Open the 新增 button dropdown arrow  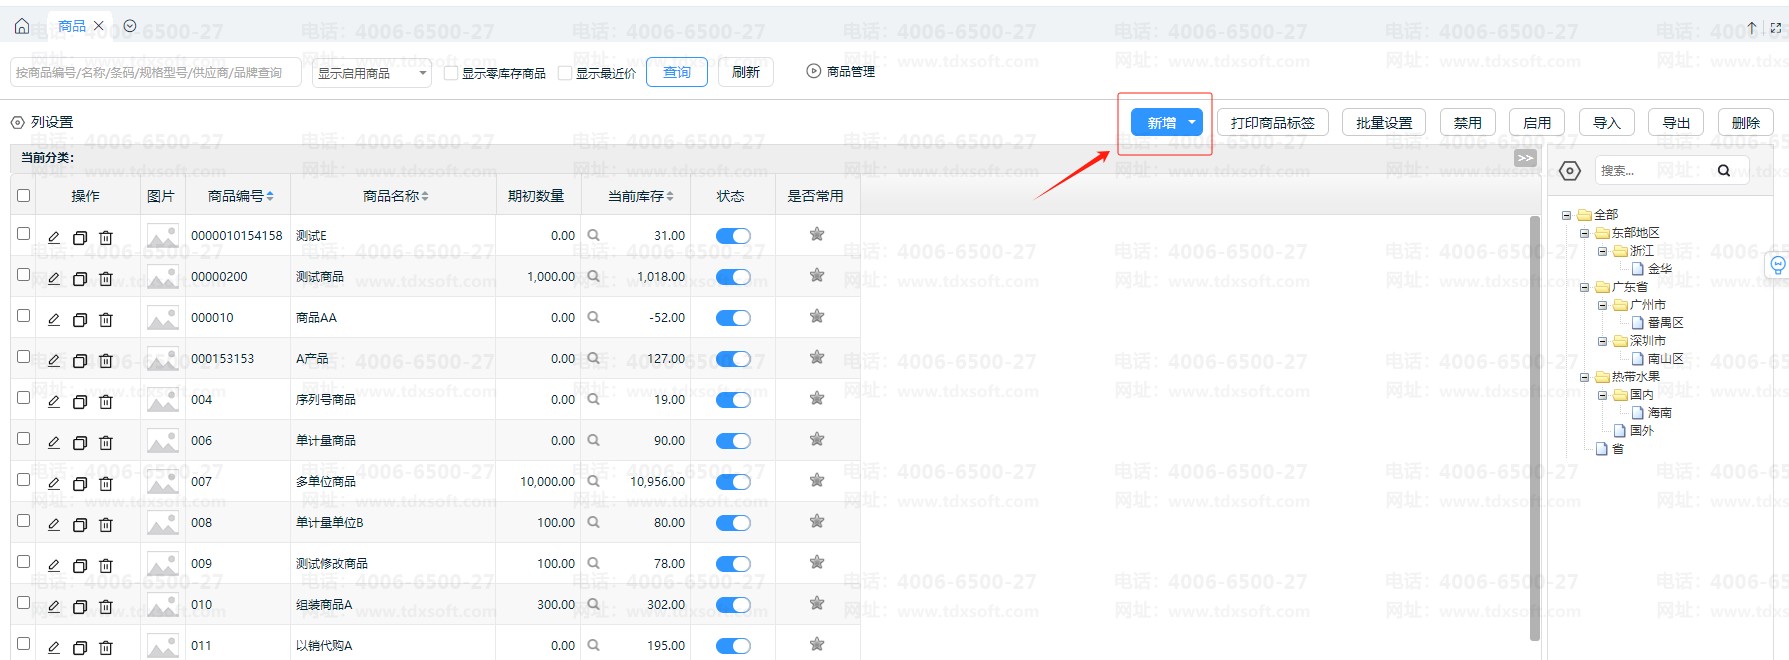click(x=1192, y=123)
